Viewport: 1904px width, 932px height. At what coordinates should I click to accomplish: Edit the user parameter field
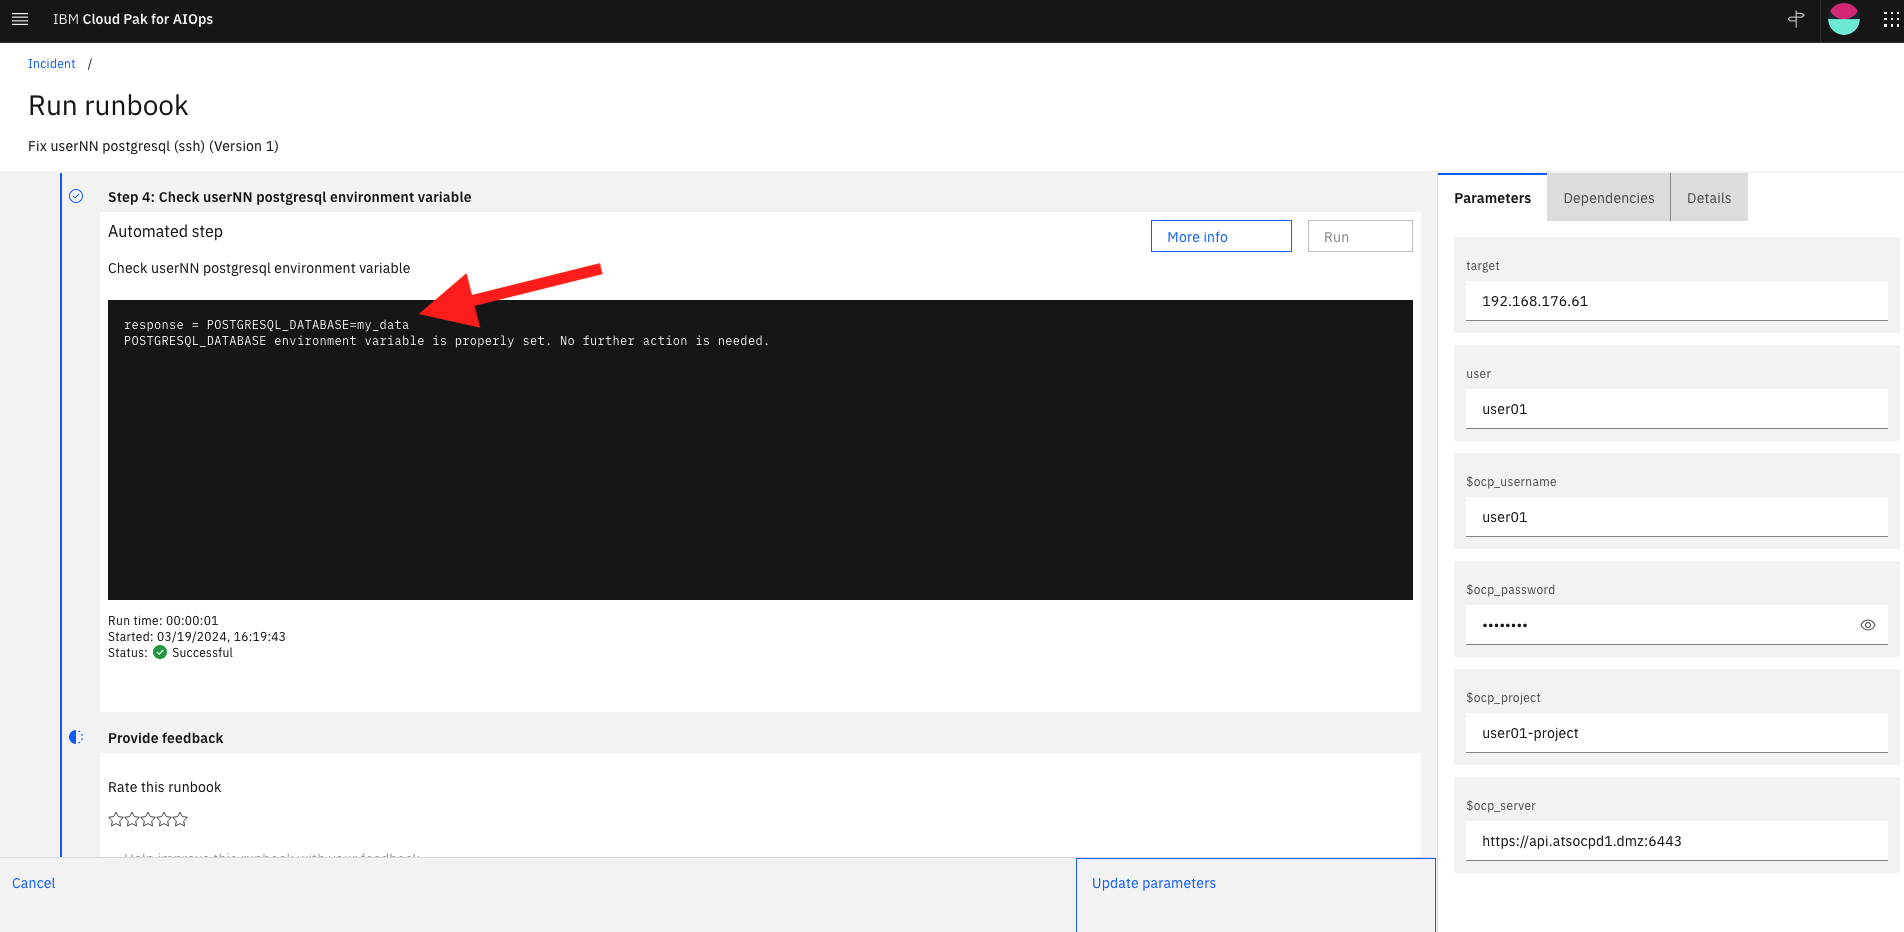click(1676, 409)
